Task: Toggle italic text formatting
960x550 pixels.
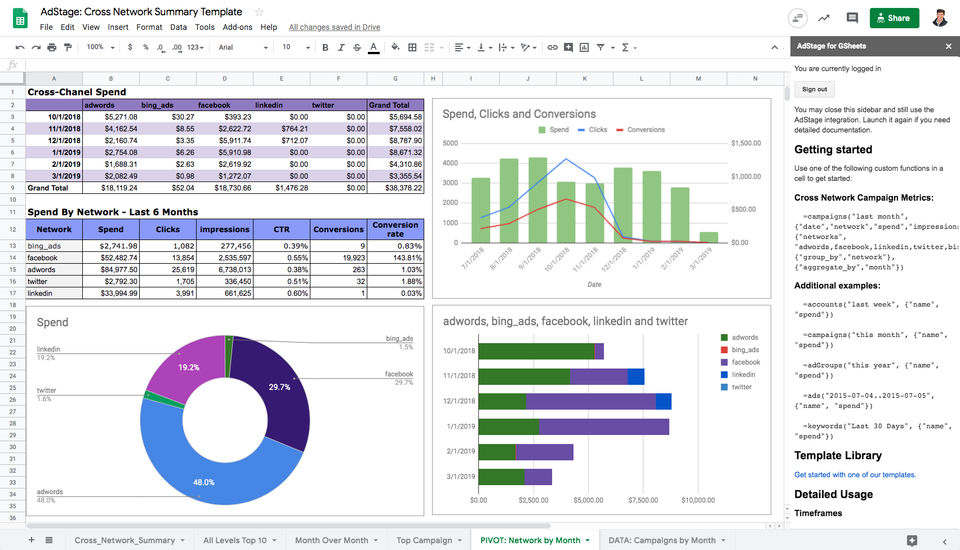Action: click(x=341, y=47)
